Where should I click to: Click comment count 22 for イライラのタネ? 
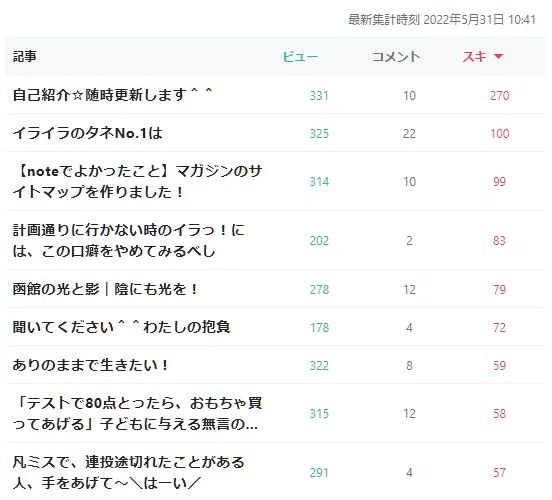click(409, 133)
